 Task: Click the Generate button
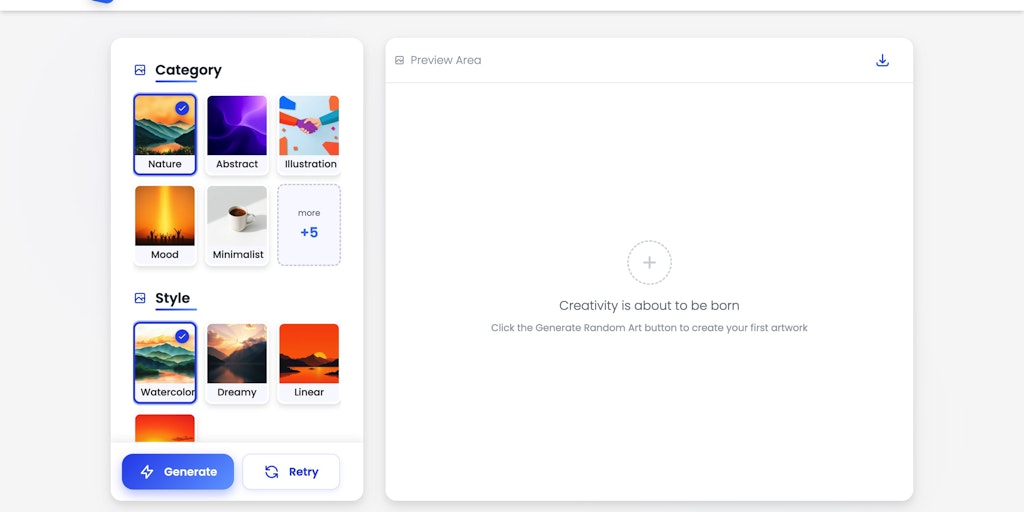point(178,472)
